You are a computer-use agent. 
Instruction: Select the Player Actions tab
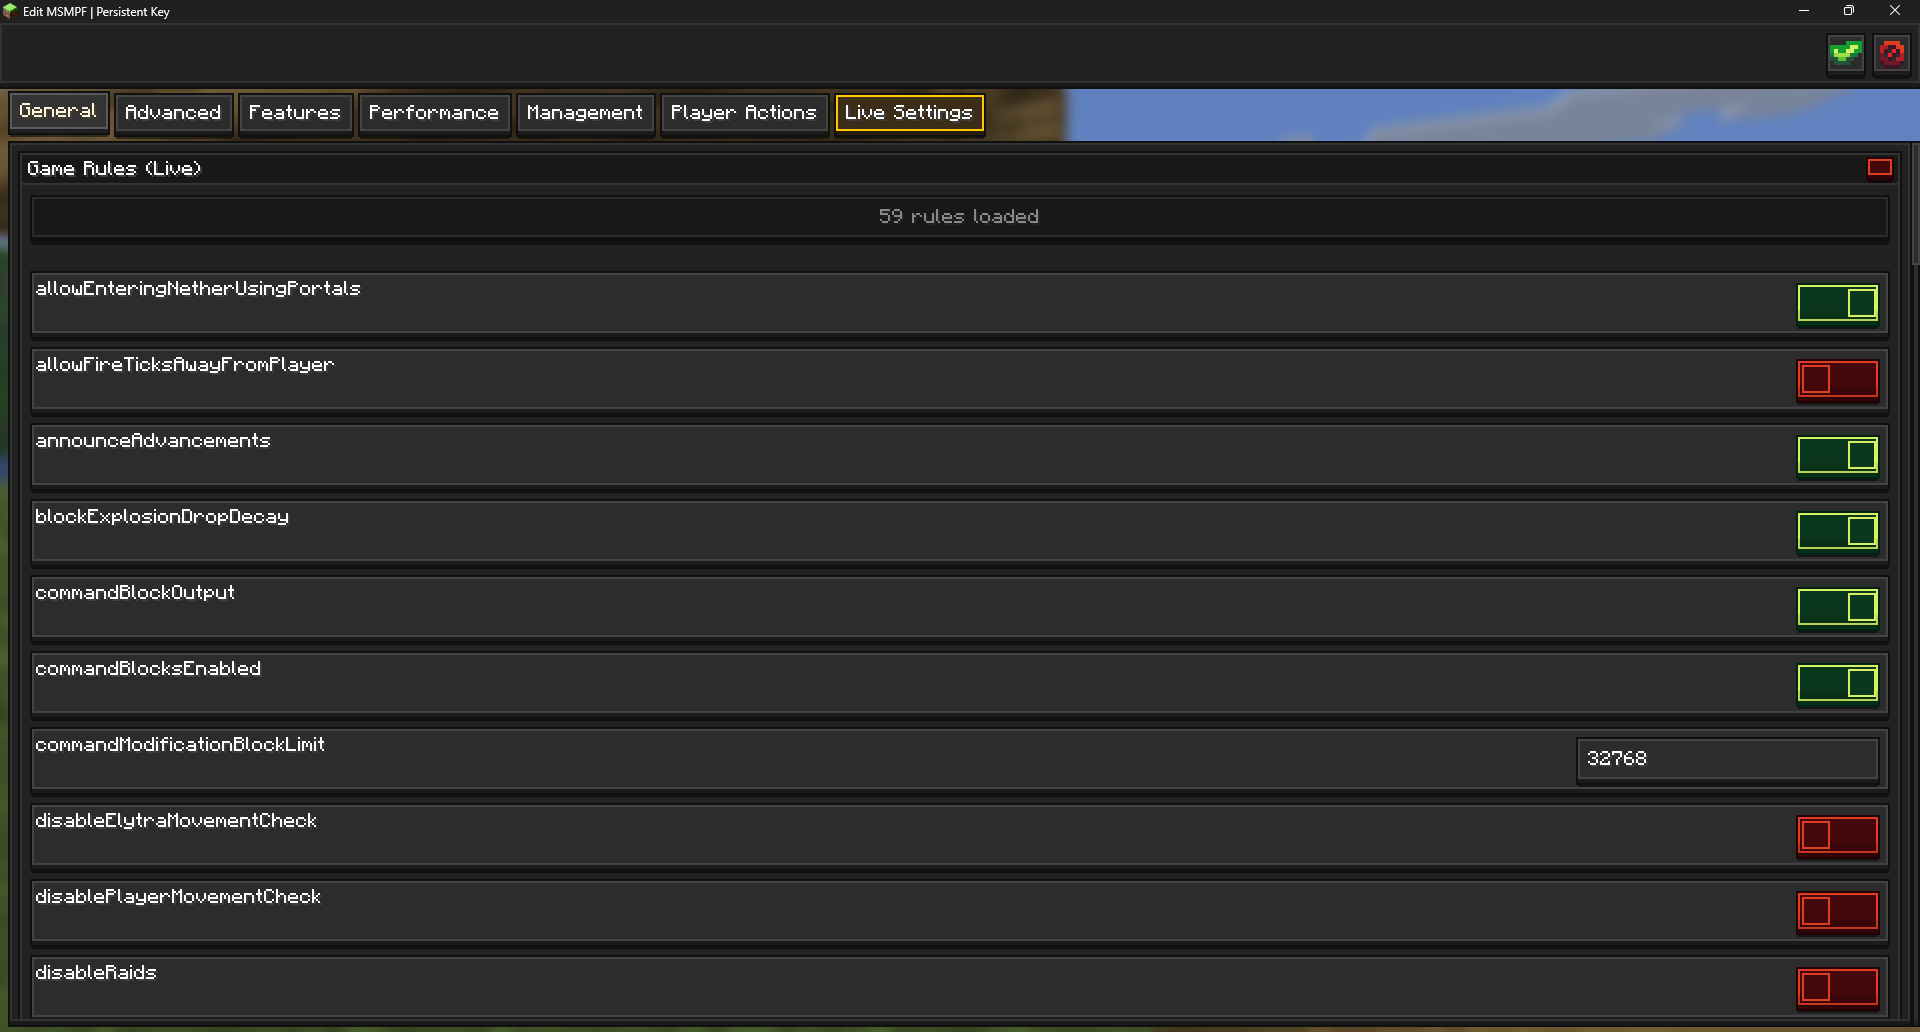[744, 113]
